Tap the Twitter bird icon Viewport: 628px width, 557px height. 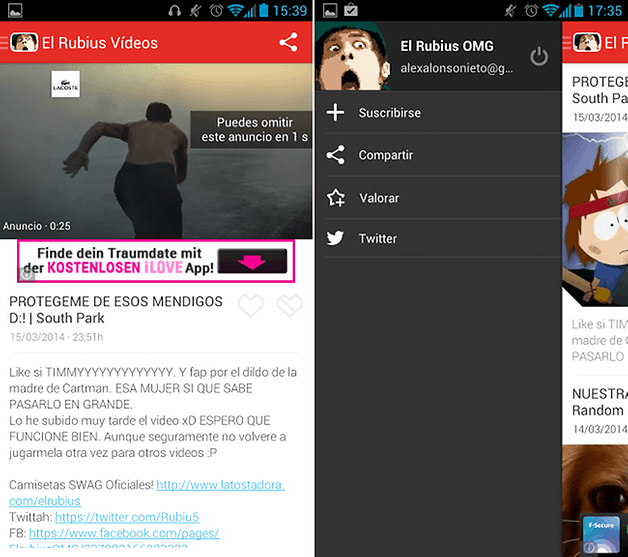[335, 238]
